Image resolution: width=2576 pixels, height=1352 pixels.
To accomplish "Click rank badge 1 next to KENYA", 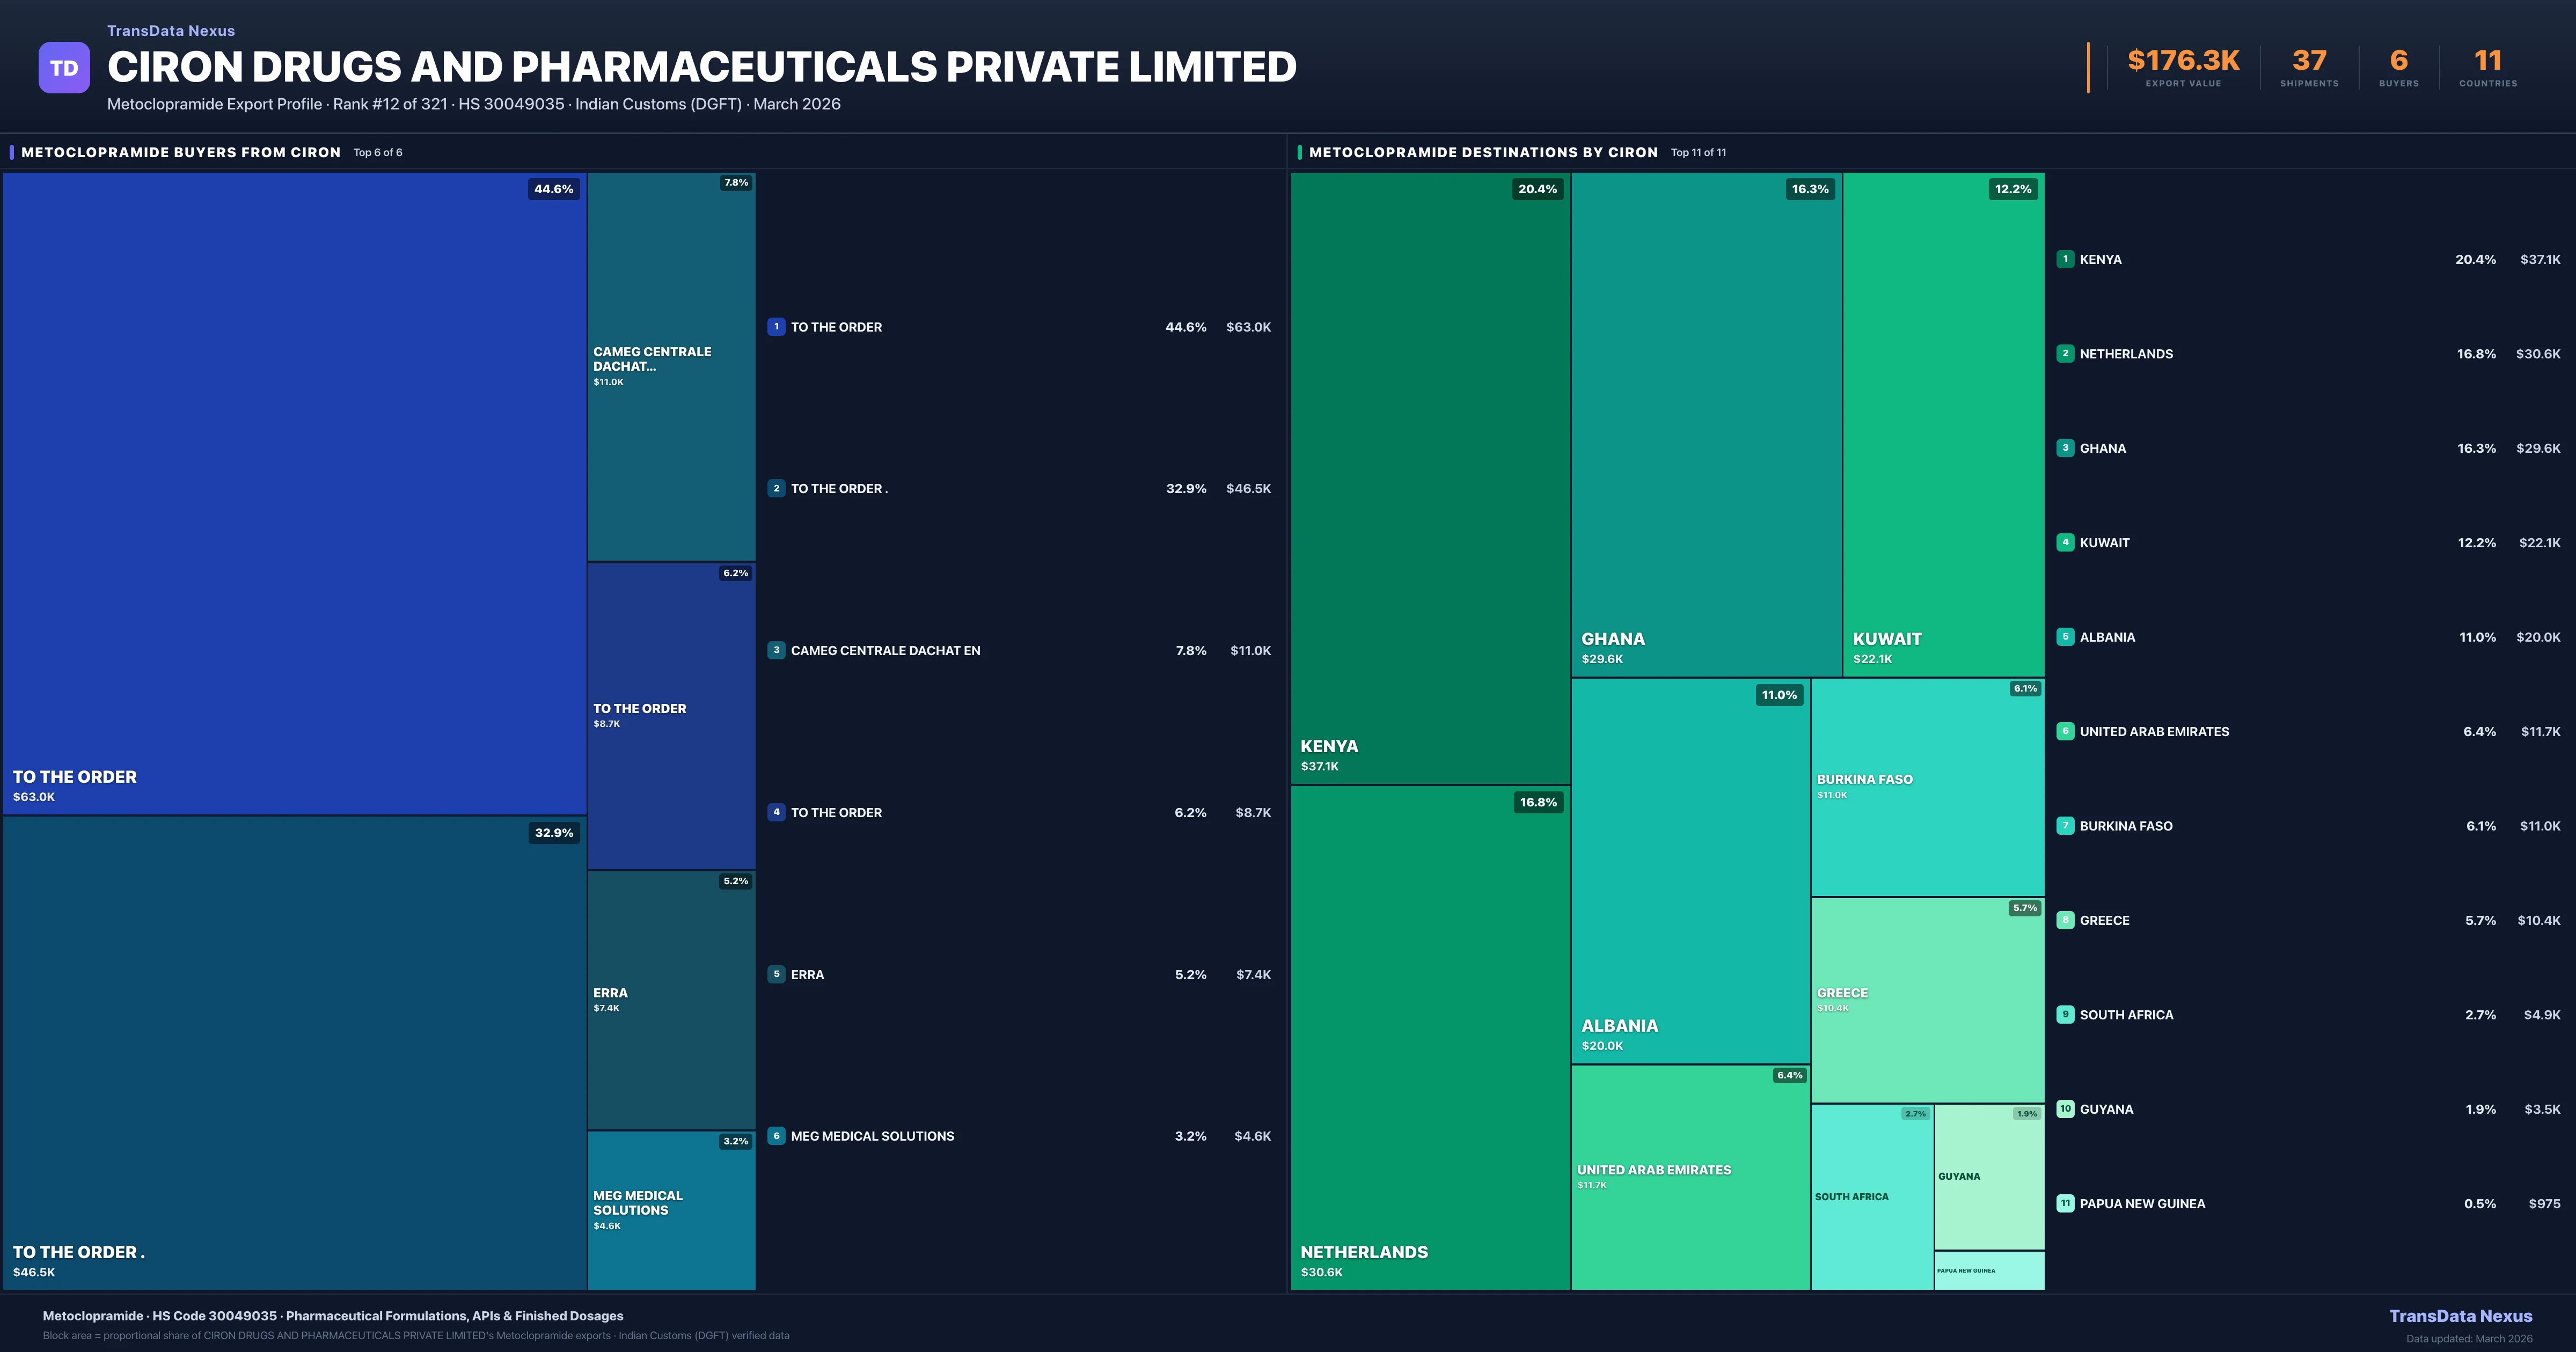I will (x=2065, y=259).
